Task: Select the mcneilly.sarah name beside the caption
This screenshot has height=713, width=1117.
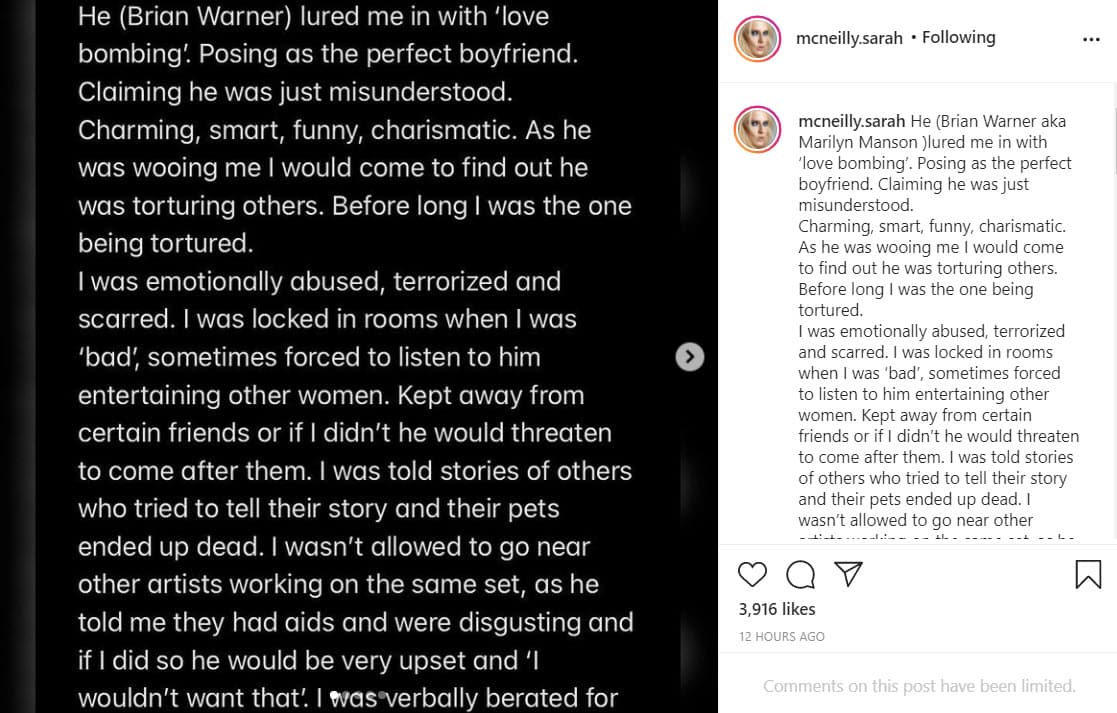Action: click(851, 121)
